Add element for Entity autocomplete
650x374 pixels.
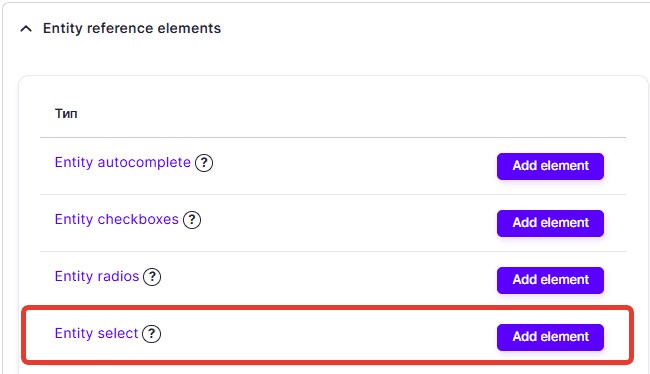[550, 166]
